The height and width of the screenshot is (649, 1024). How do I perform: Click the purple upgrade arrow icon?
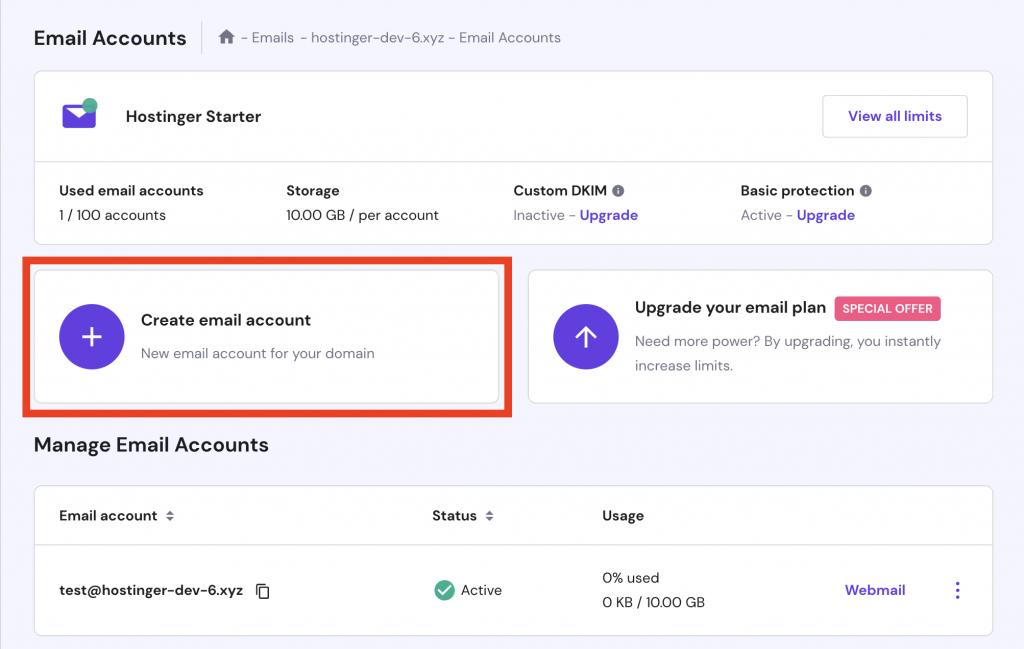pyautogui.click(x=585, y=337)
